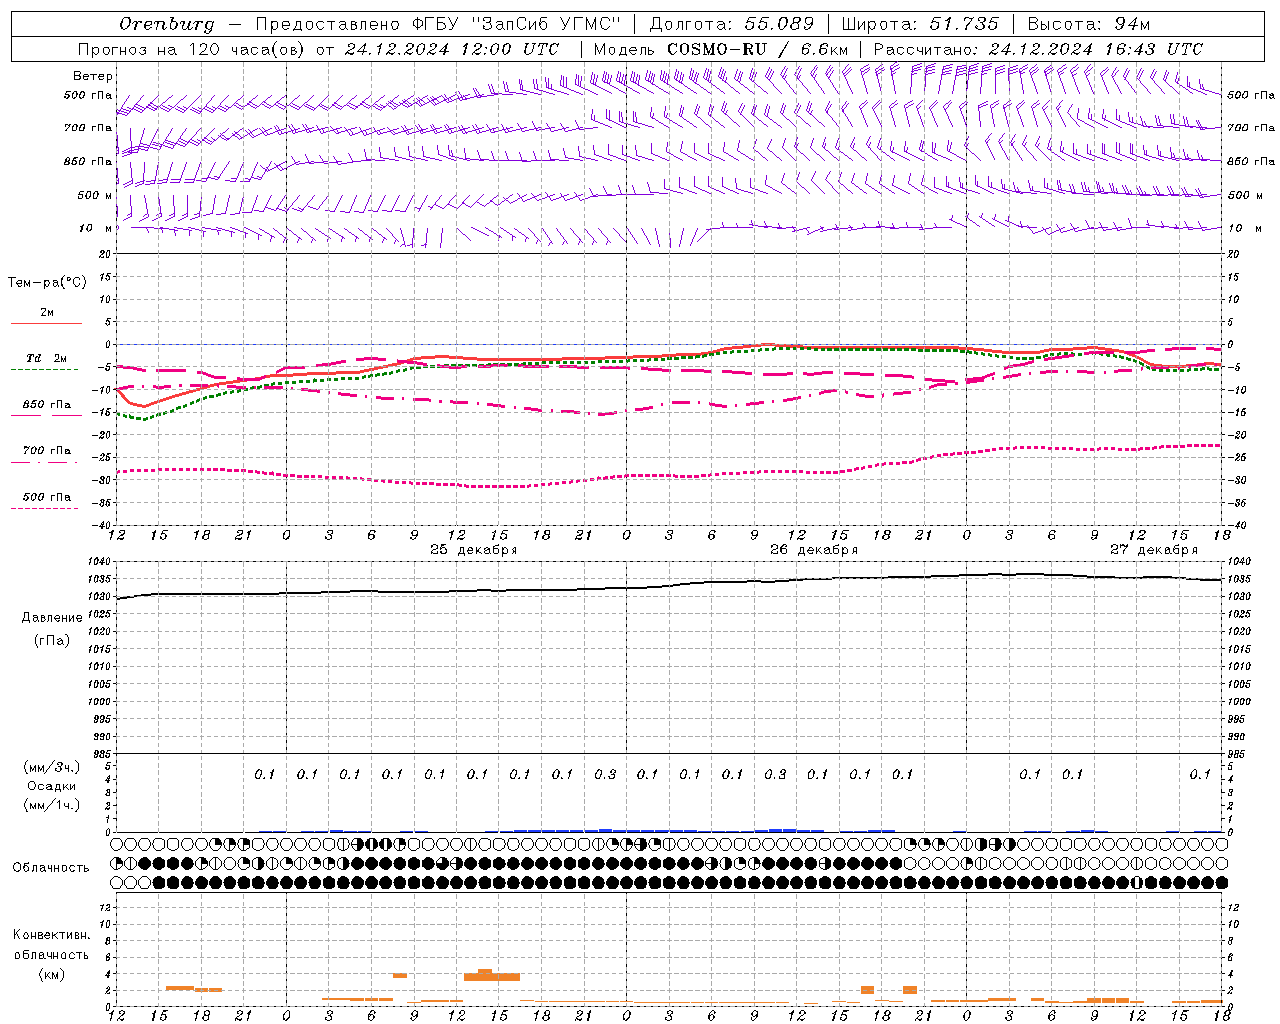Click the '2м' temperature legend entry
The width and height of the screenshot is (1280, 1024).
click(x=47, y=313)
